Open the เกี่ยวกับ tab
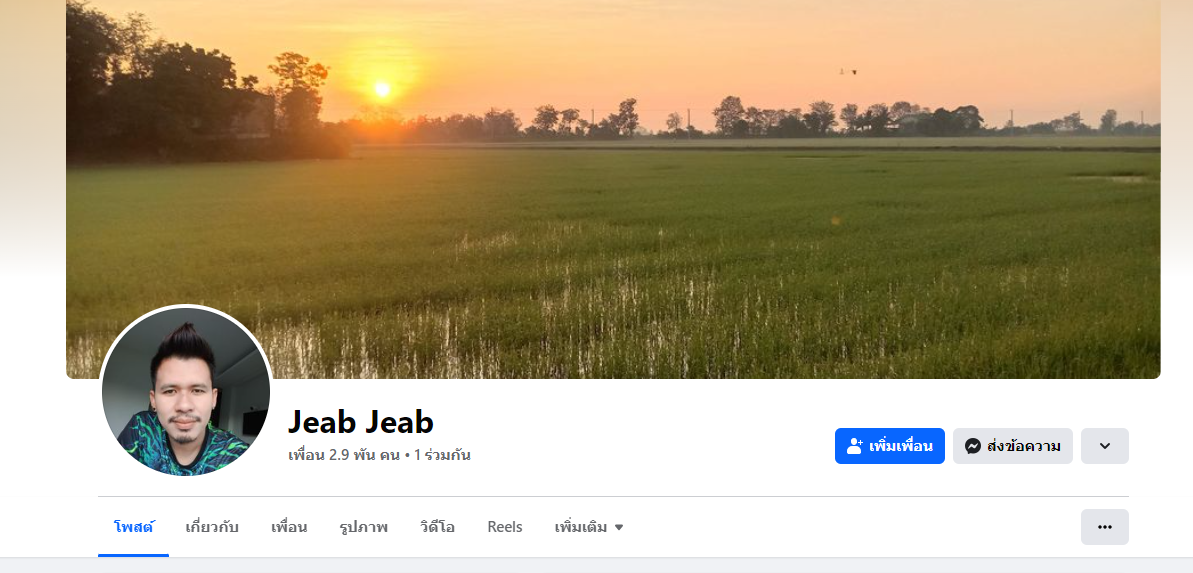 [x=212, y=527]
